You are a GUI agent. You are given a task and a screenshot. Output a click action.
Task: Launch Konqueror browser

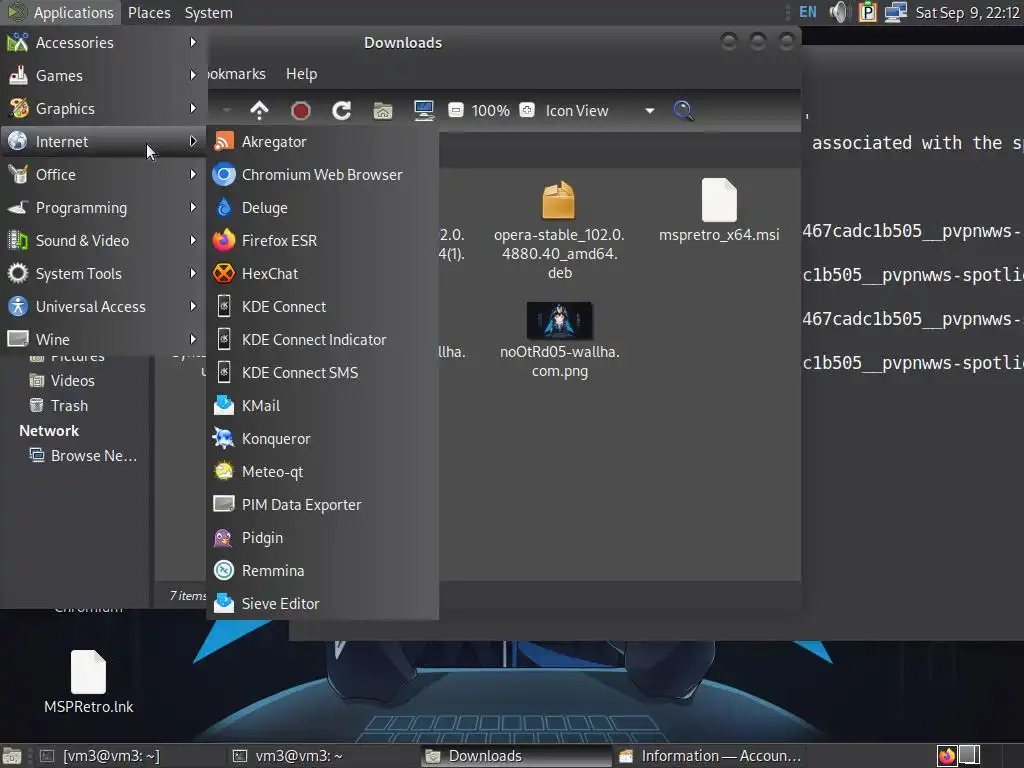322,438
